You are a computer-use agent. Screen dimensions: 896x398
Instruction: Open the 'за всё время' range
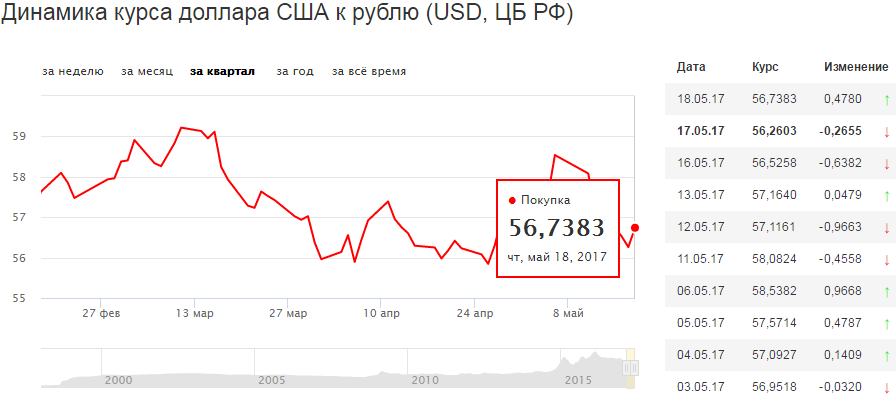tap(369, 71)
